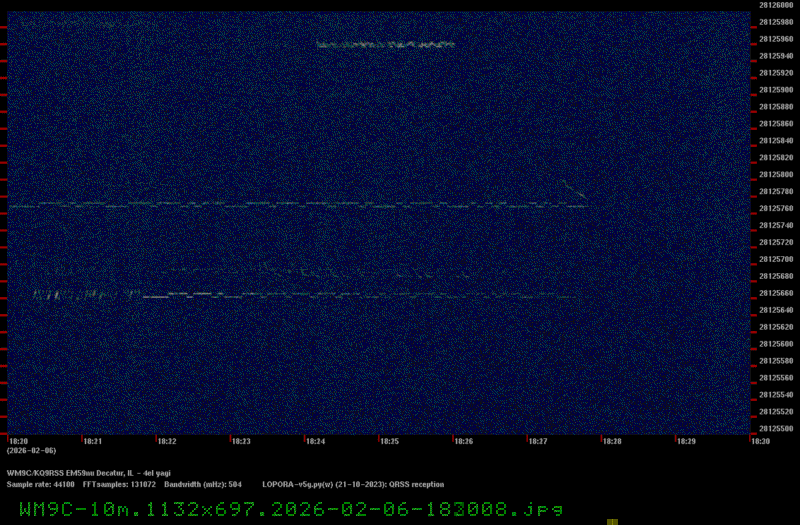Viewport: 800px width, 525px height.
Task: Click the 28125820 frequency label
Action: click(x=776, y=158)
